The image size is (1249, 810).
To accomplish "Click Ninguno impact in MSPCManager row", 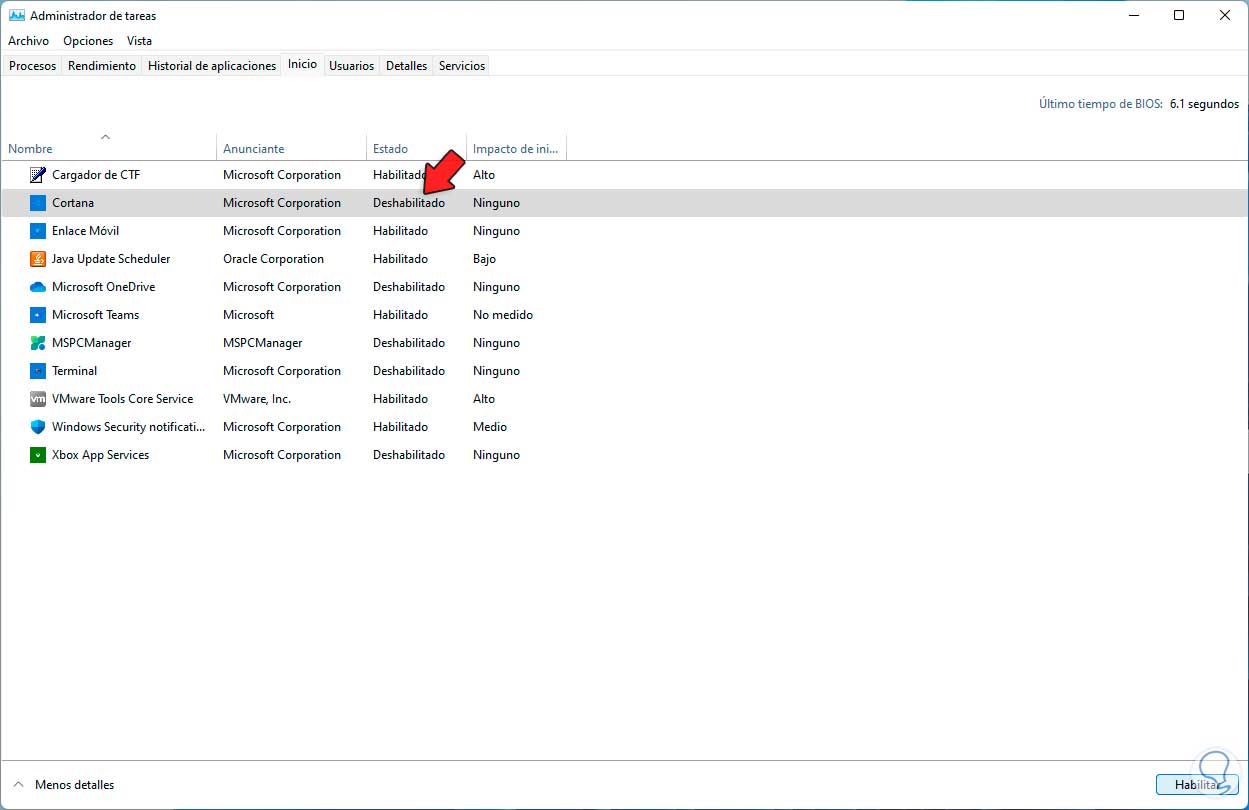I will [x=496, y=343].
